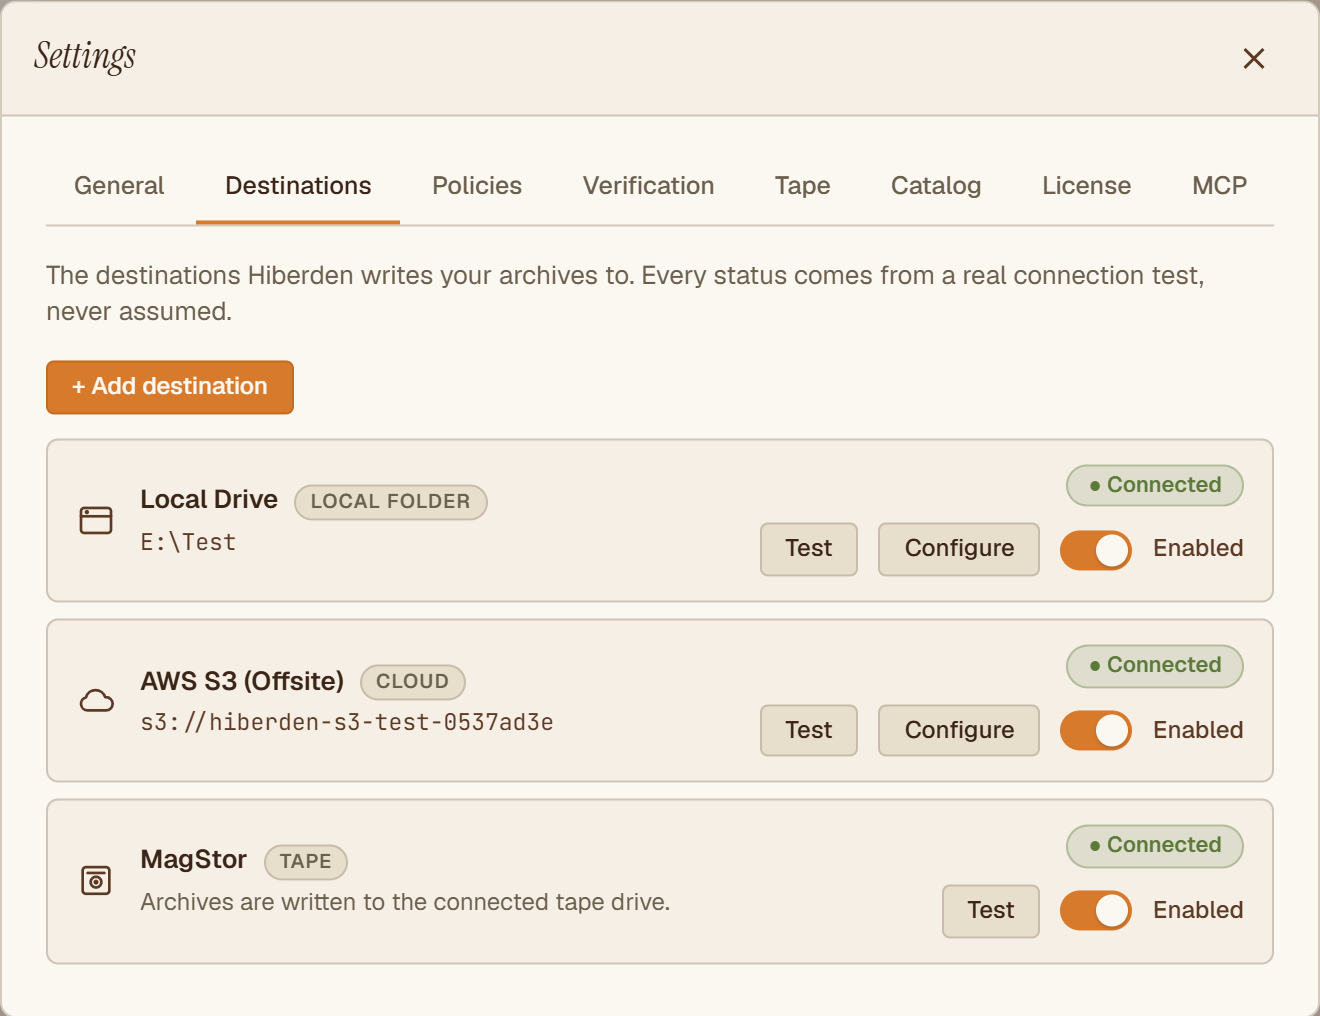Click the CLOUD type tag

(413, 682)
